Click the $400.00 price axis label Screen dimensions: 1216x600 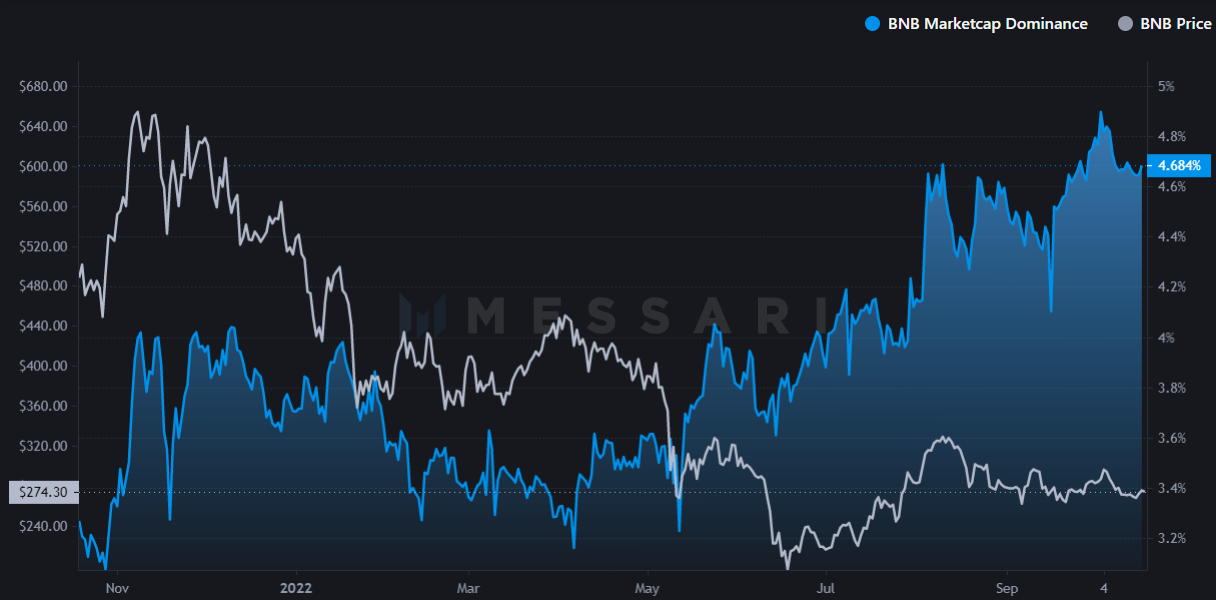(43, 366)
